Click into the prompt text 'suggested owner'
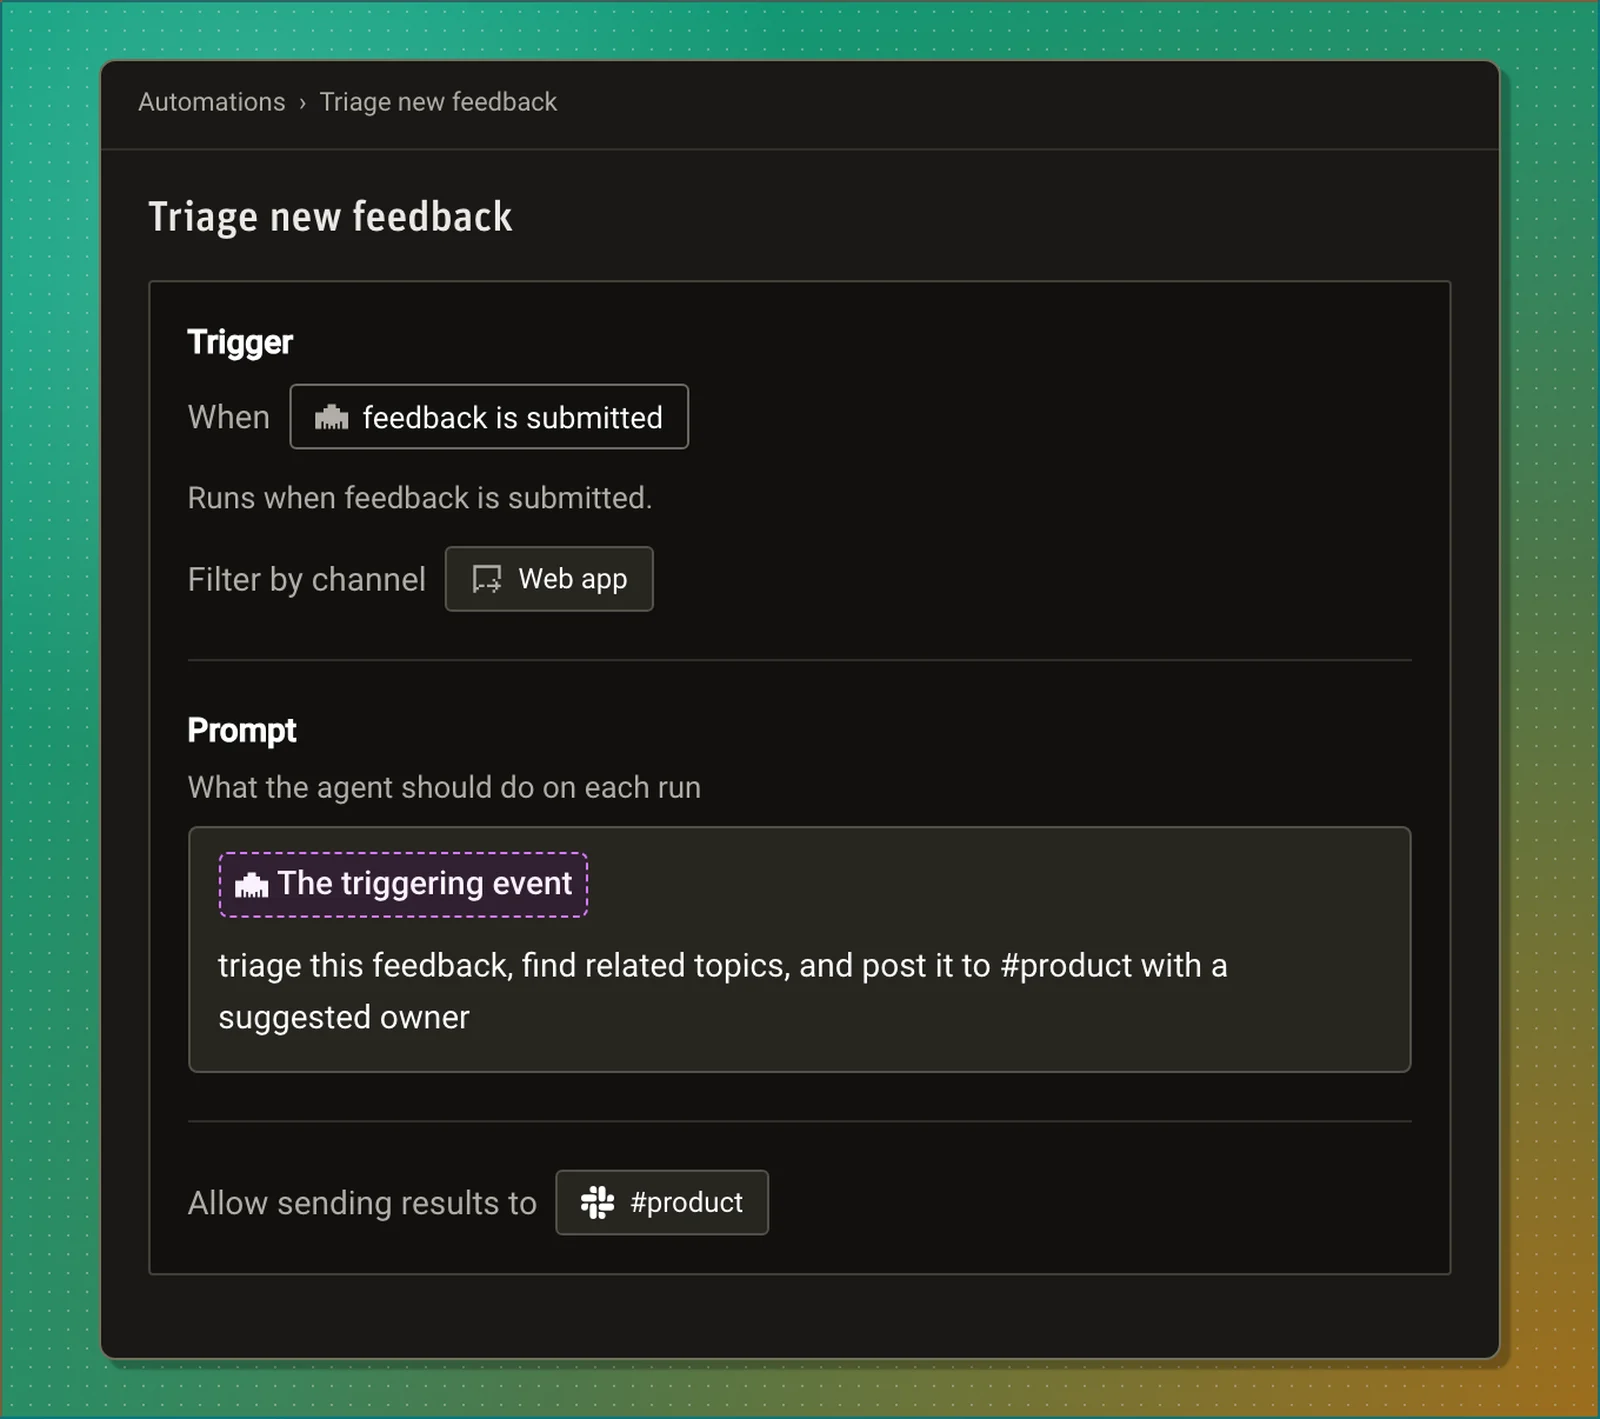1600x1419 pixels. 344,1018
